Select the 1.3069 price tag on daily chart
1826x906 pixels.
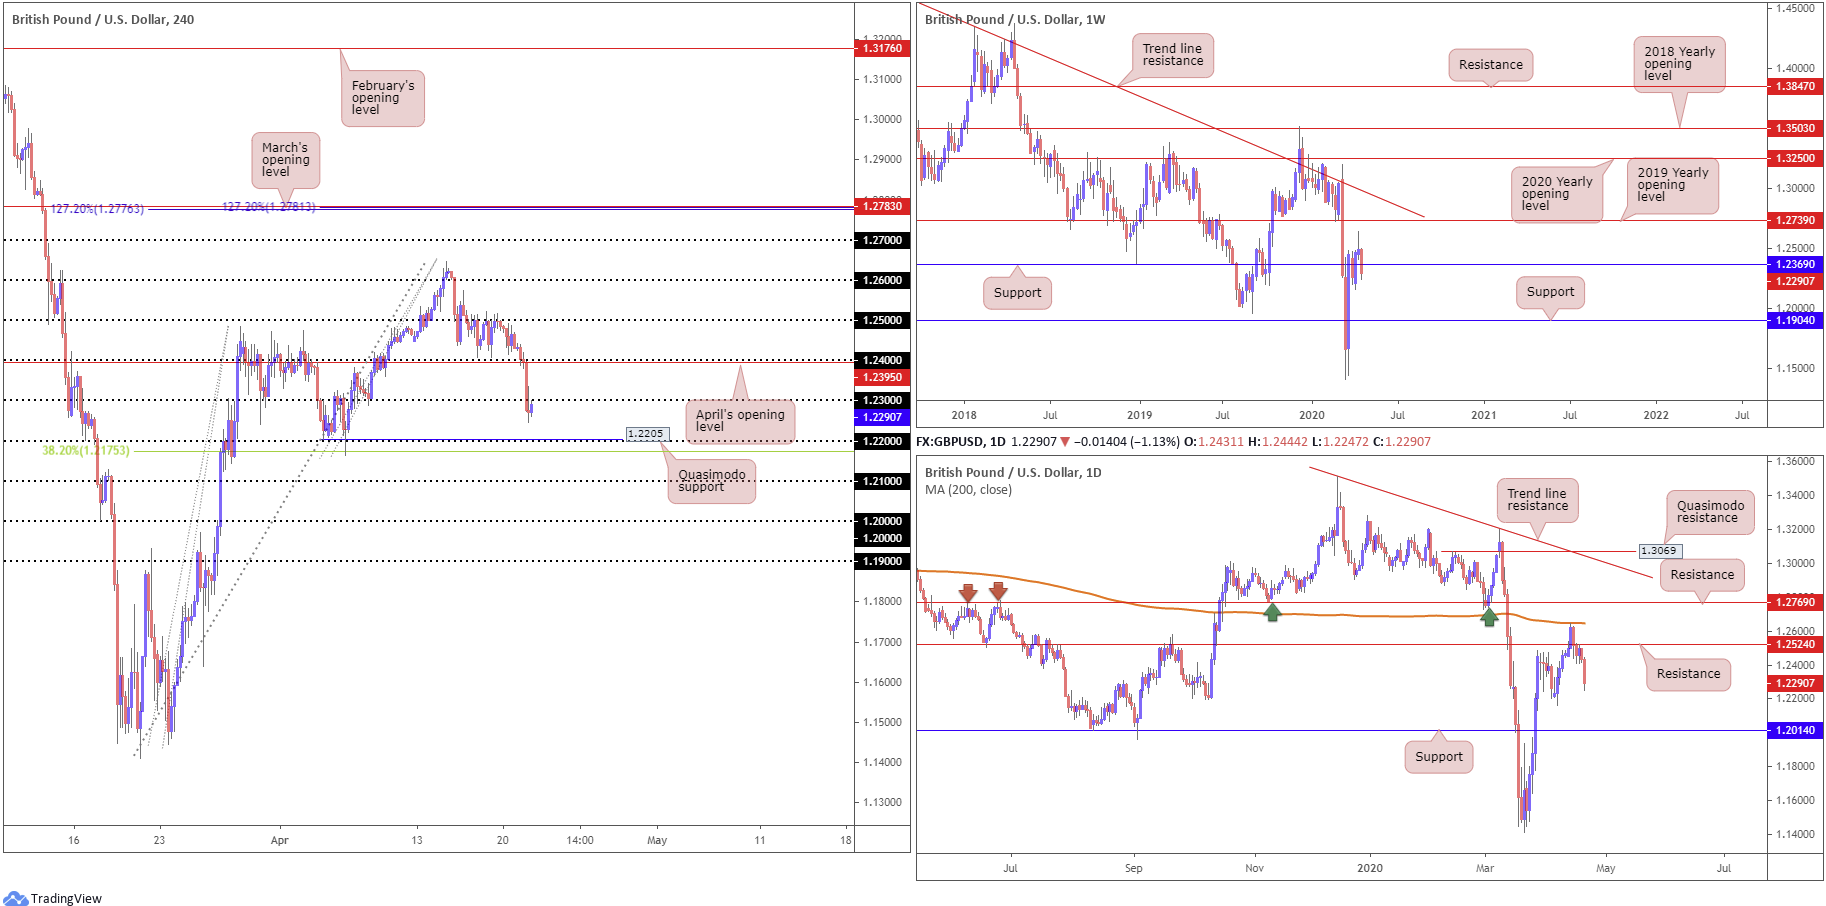[x=1660, y=551]
